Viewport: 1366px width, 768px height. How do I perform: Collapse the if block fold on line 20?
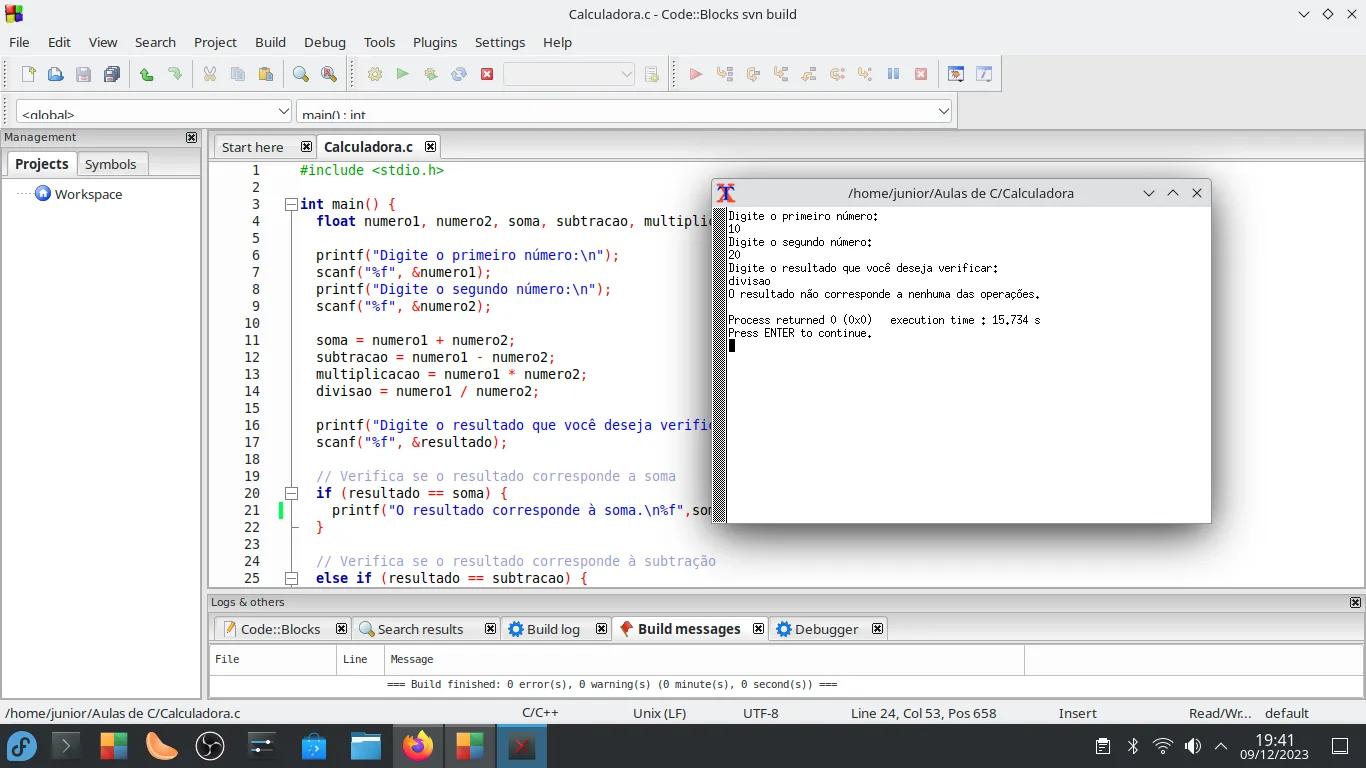tap(291, 493)
